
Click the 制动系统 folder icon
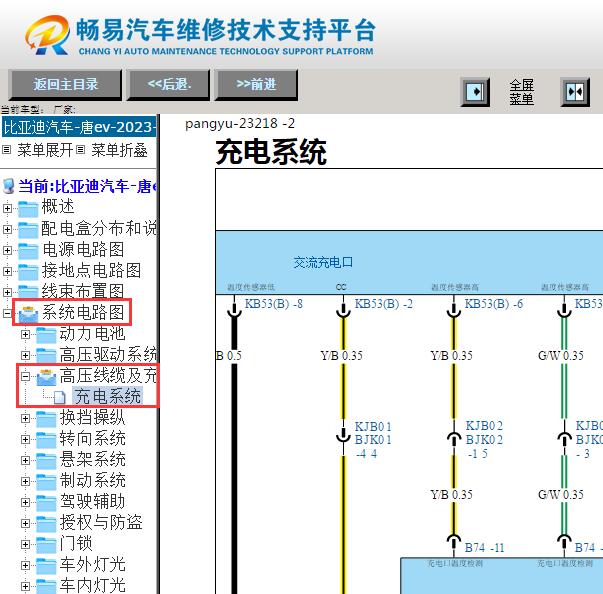(x=46, y=482)
